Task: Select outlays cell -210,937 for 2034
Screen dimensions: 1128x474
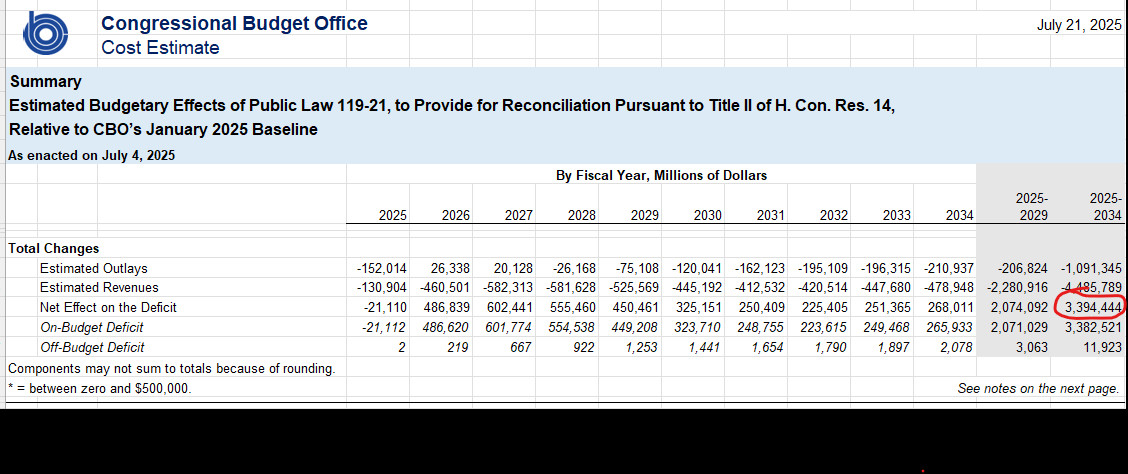Action: coord(949,268)
